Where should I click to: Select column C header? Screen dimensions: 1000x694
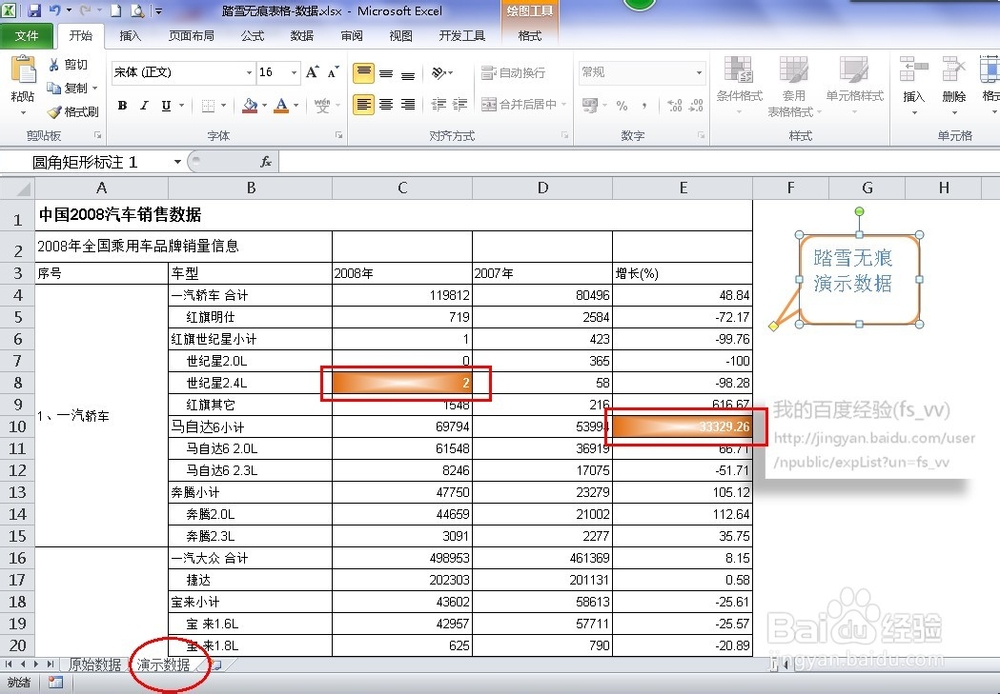pos(402,188)
